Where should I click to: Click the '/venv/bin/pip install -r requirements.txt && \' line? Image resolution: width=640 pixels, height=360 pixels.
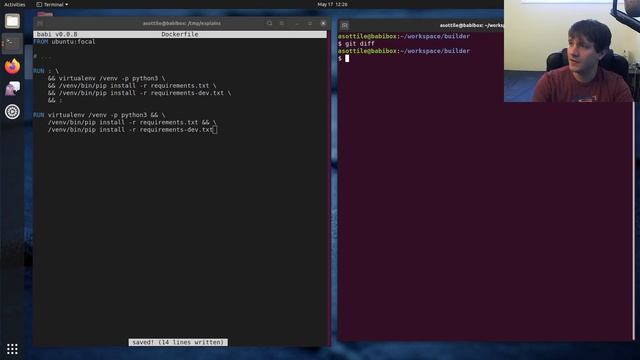tap(132, 122)
